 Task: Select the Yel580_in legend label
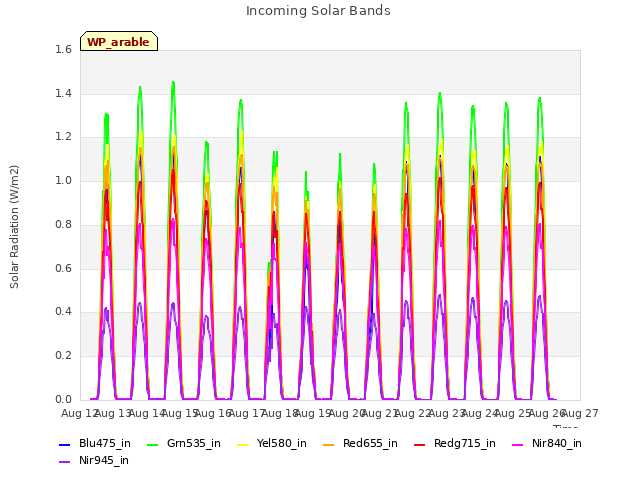coord(282,443)
